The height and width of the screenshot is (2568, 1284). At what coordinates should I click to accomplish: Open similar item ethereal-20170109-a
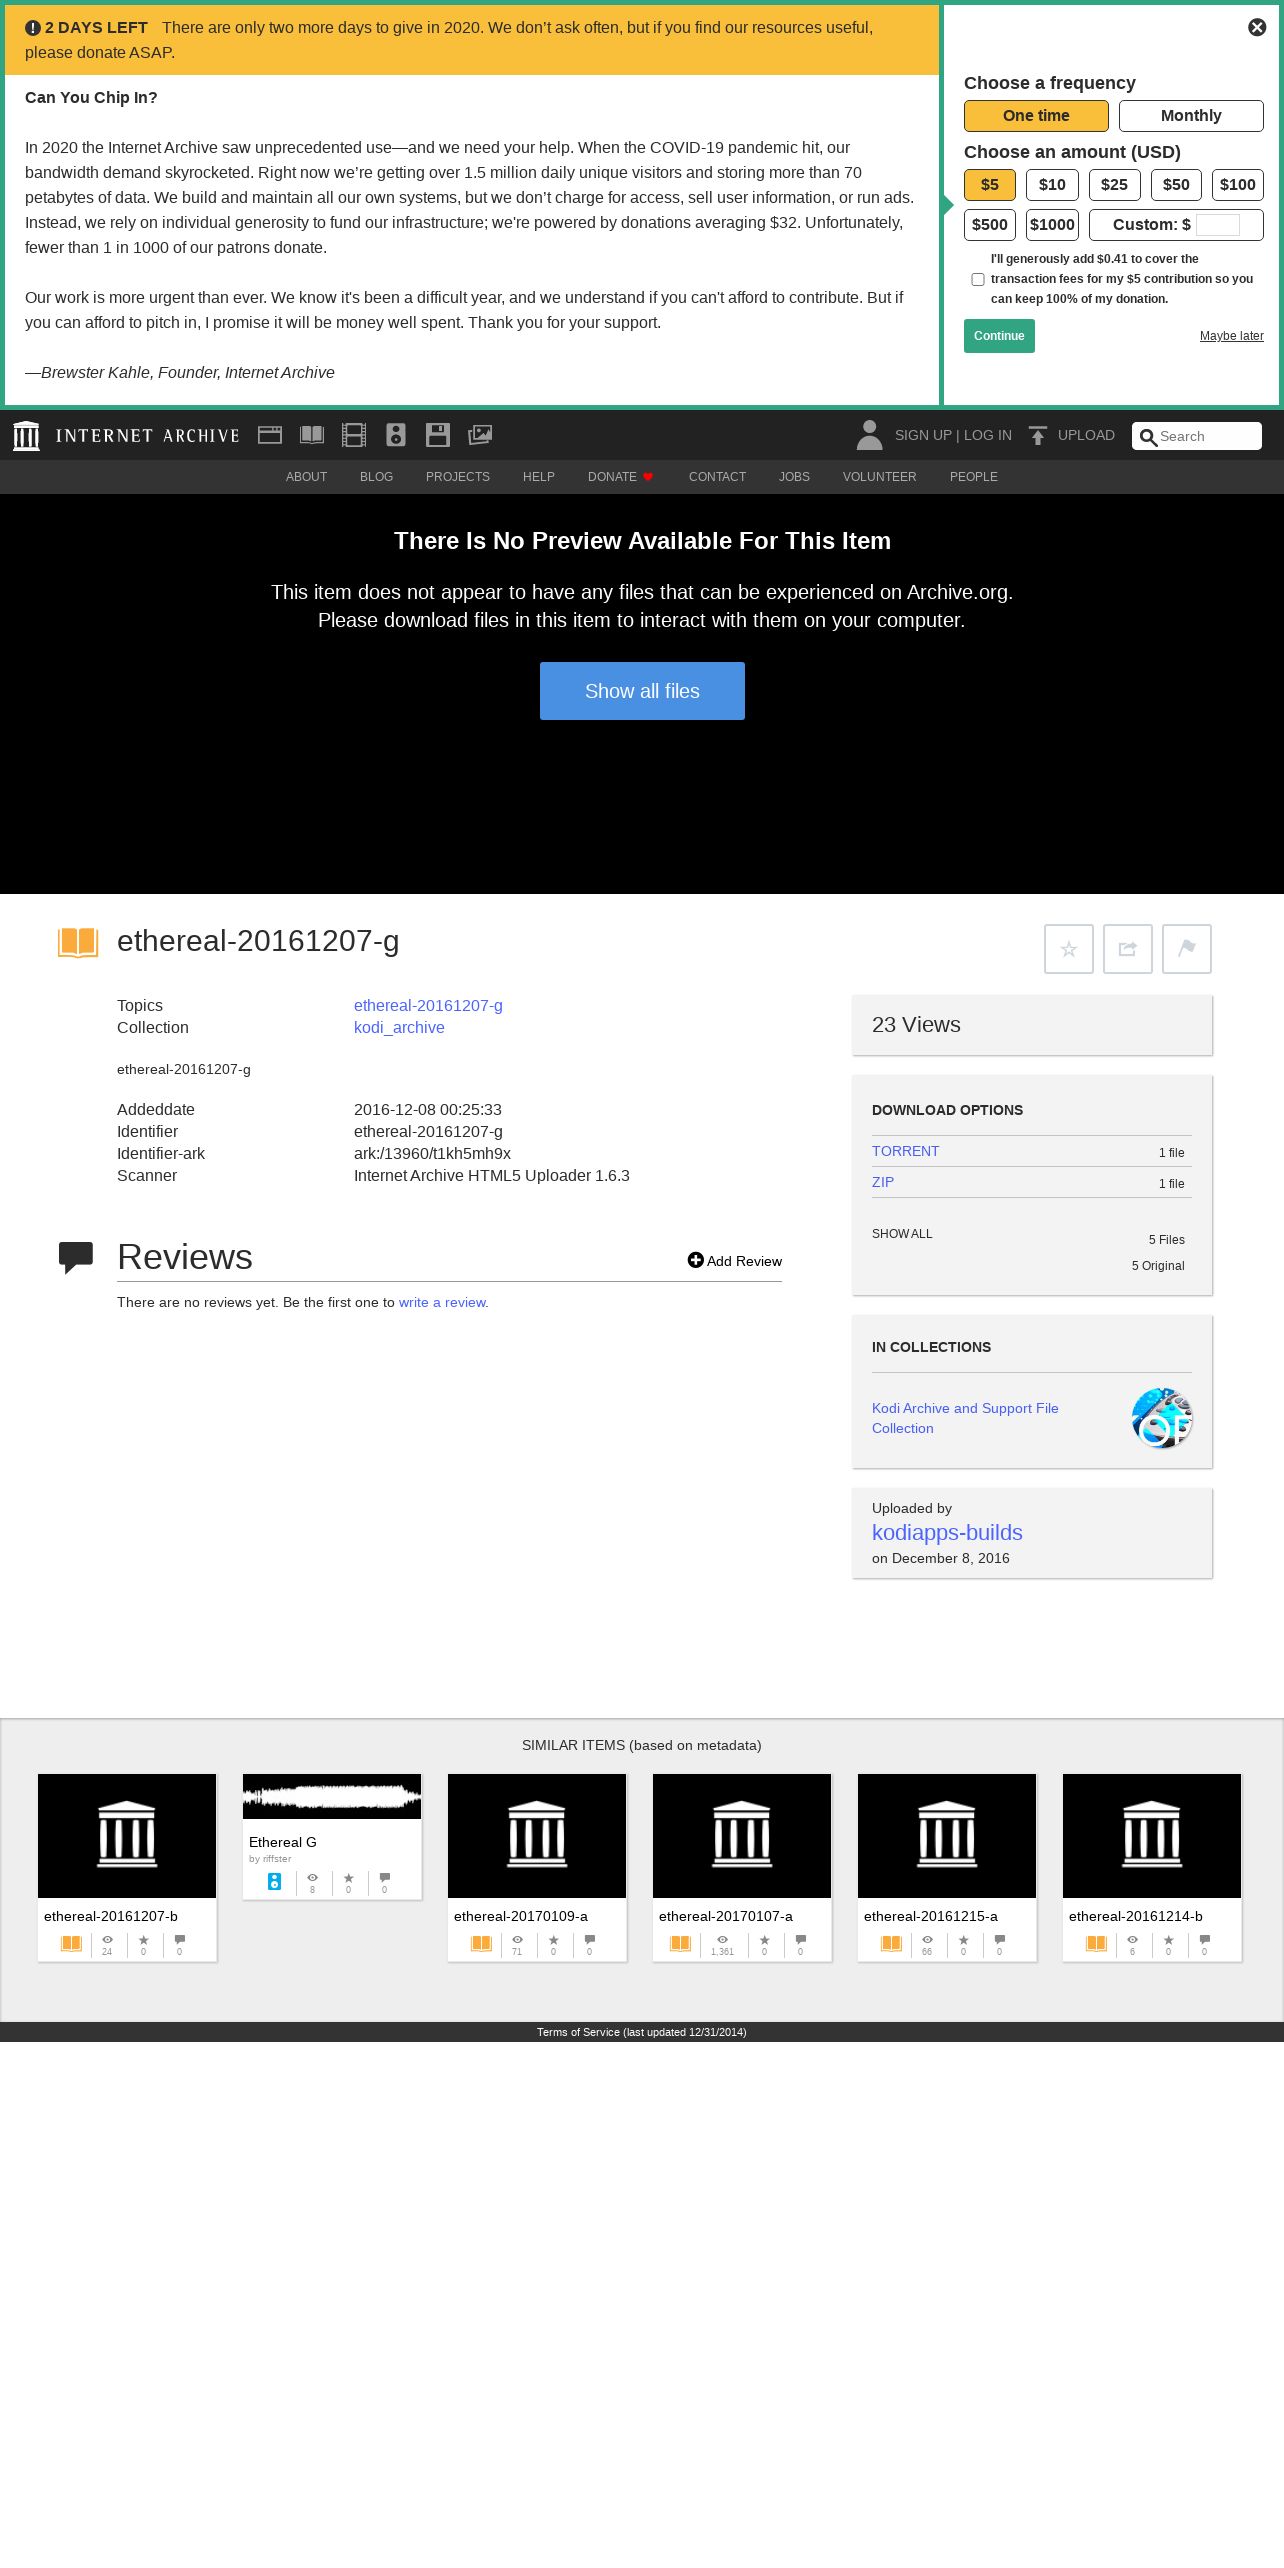tap(537, 1867)
